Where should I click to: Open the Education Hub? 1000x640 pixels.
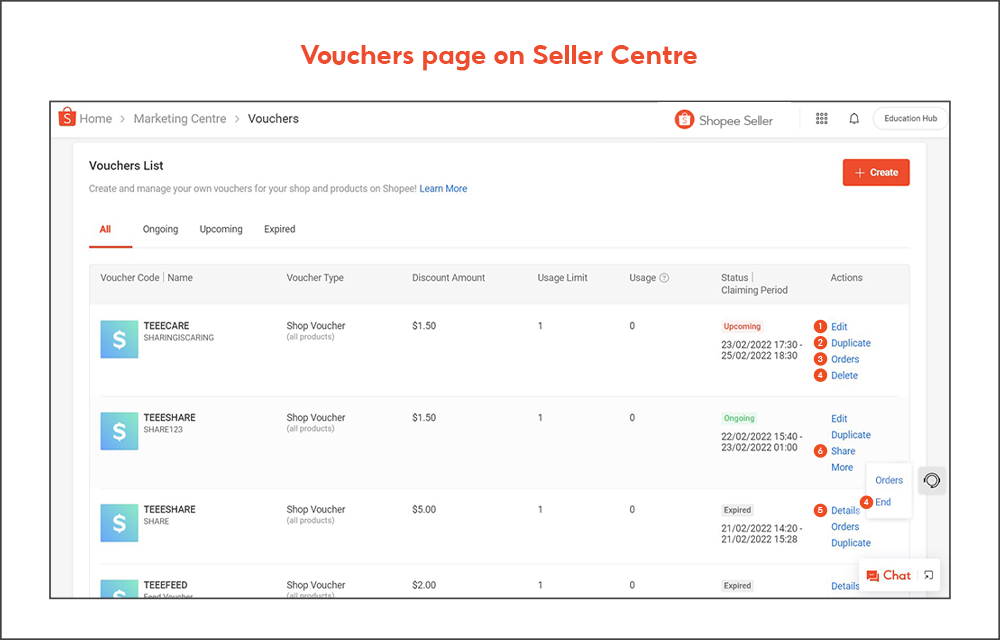click(x=908, y=118)
